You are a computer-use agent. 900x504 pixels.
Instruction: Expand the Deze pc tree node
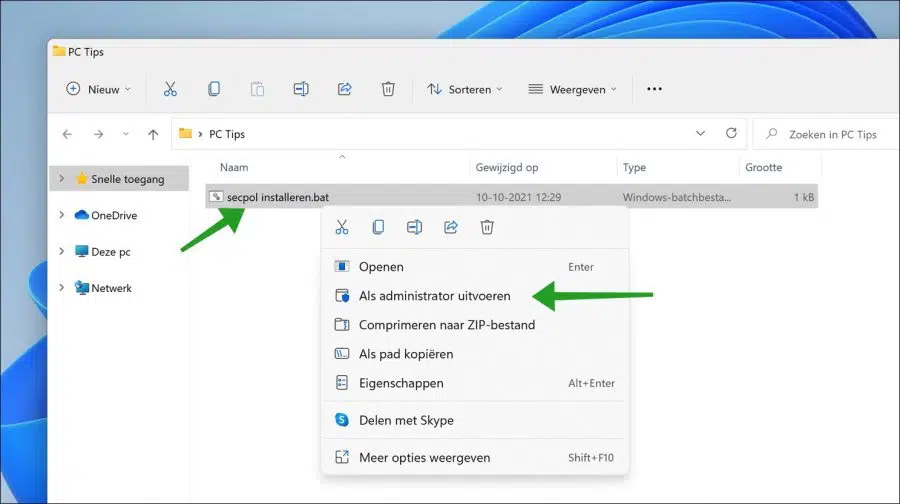point(61,251)
